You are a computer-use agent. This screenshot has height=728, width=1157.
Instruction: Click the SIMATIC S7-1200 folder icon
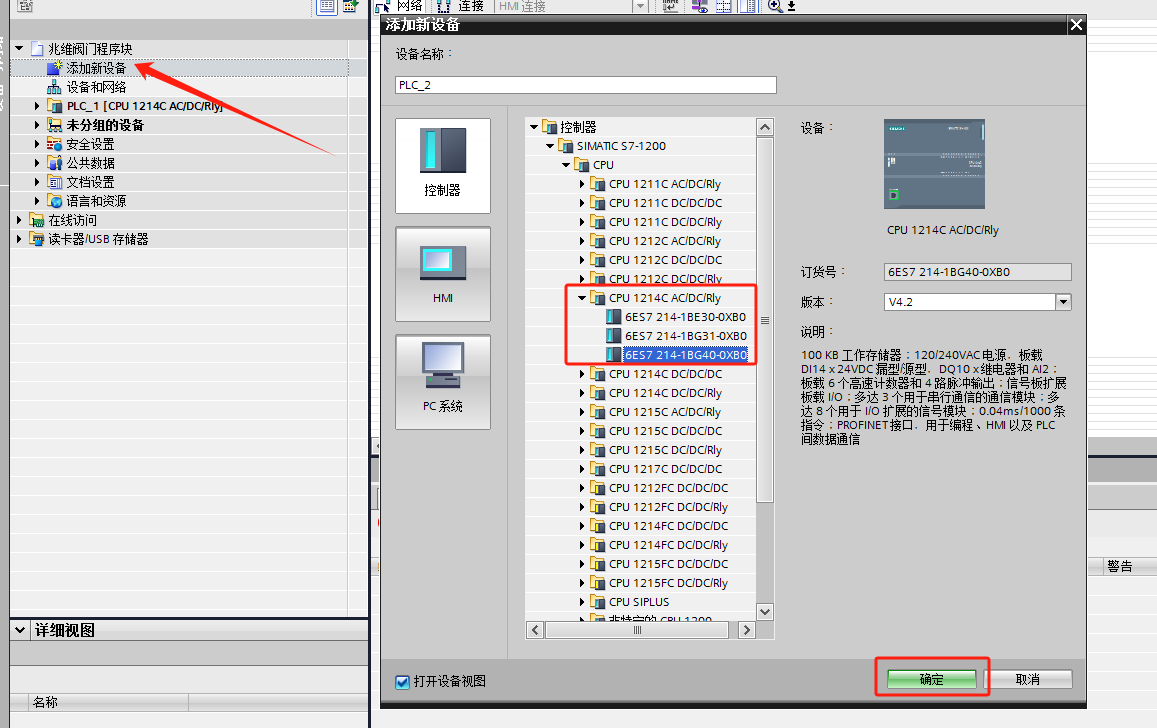[x=565, y=146]
